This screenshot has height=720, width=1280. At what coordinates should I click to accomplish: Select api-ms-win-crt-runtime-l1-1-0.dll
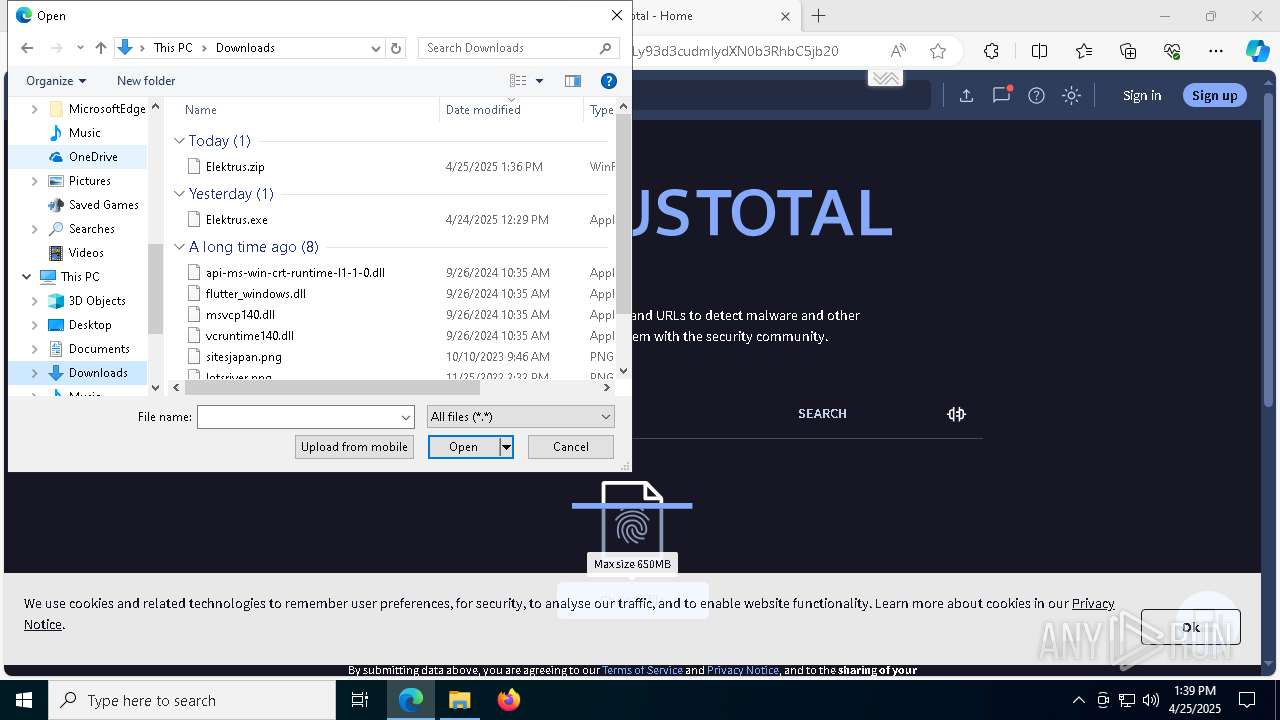(x=295, y=273)
